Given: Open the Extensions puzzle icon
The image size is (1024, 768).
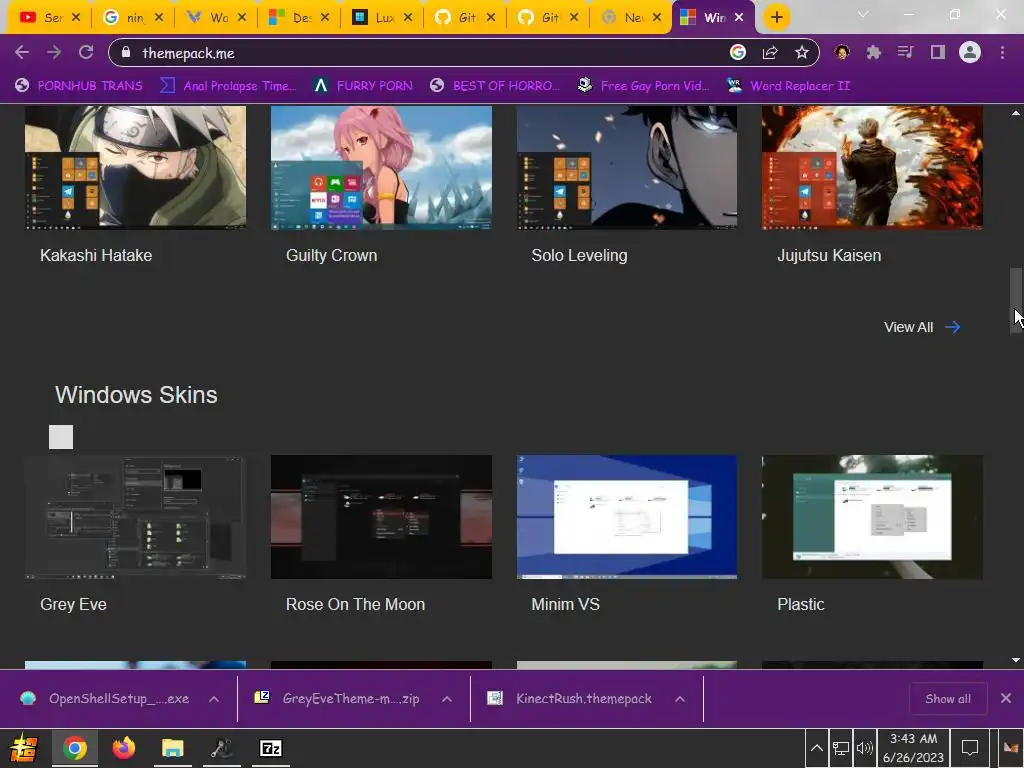Looking at the screenshot, I should tap(874, 52).
